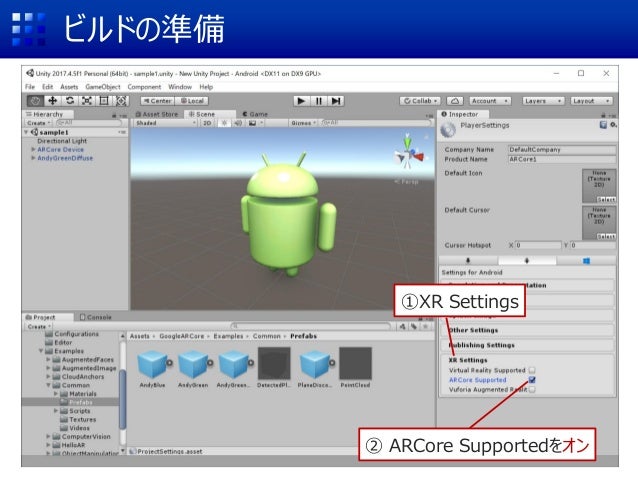Toggle scene lighting icon
Image resolution: width=638 pixels, height=479 pixels.
(224, 123)
